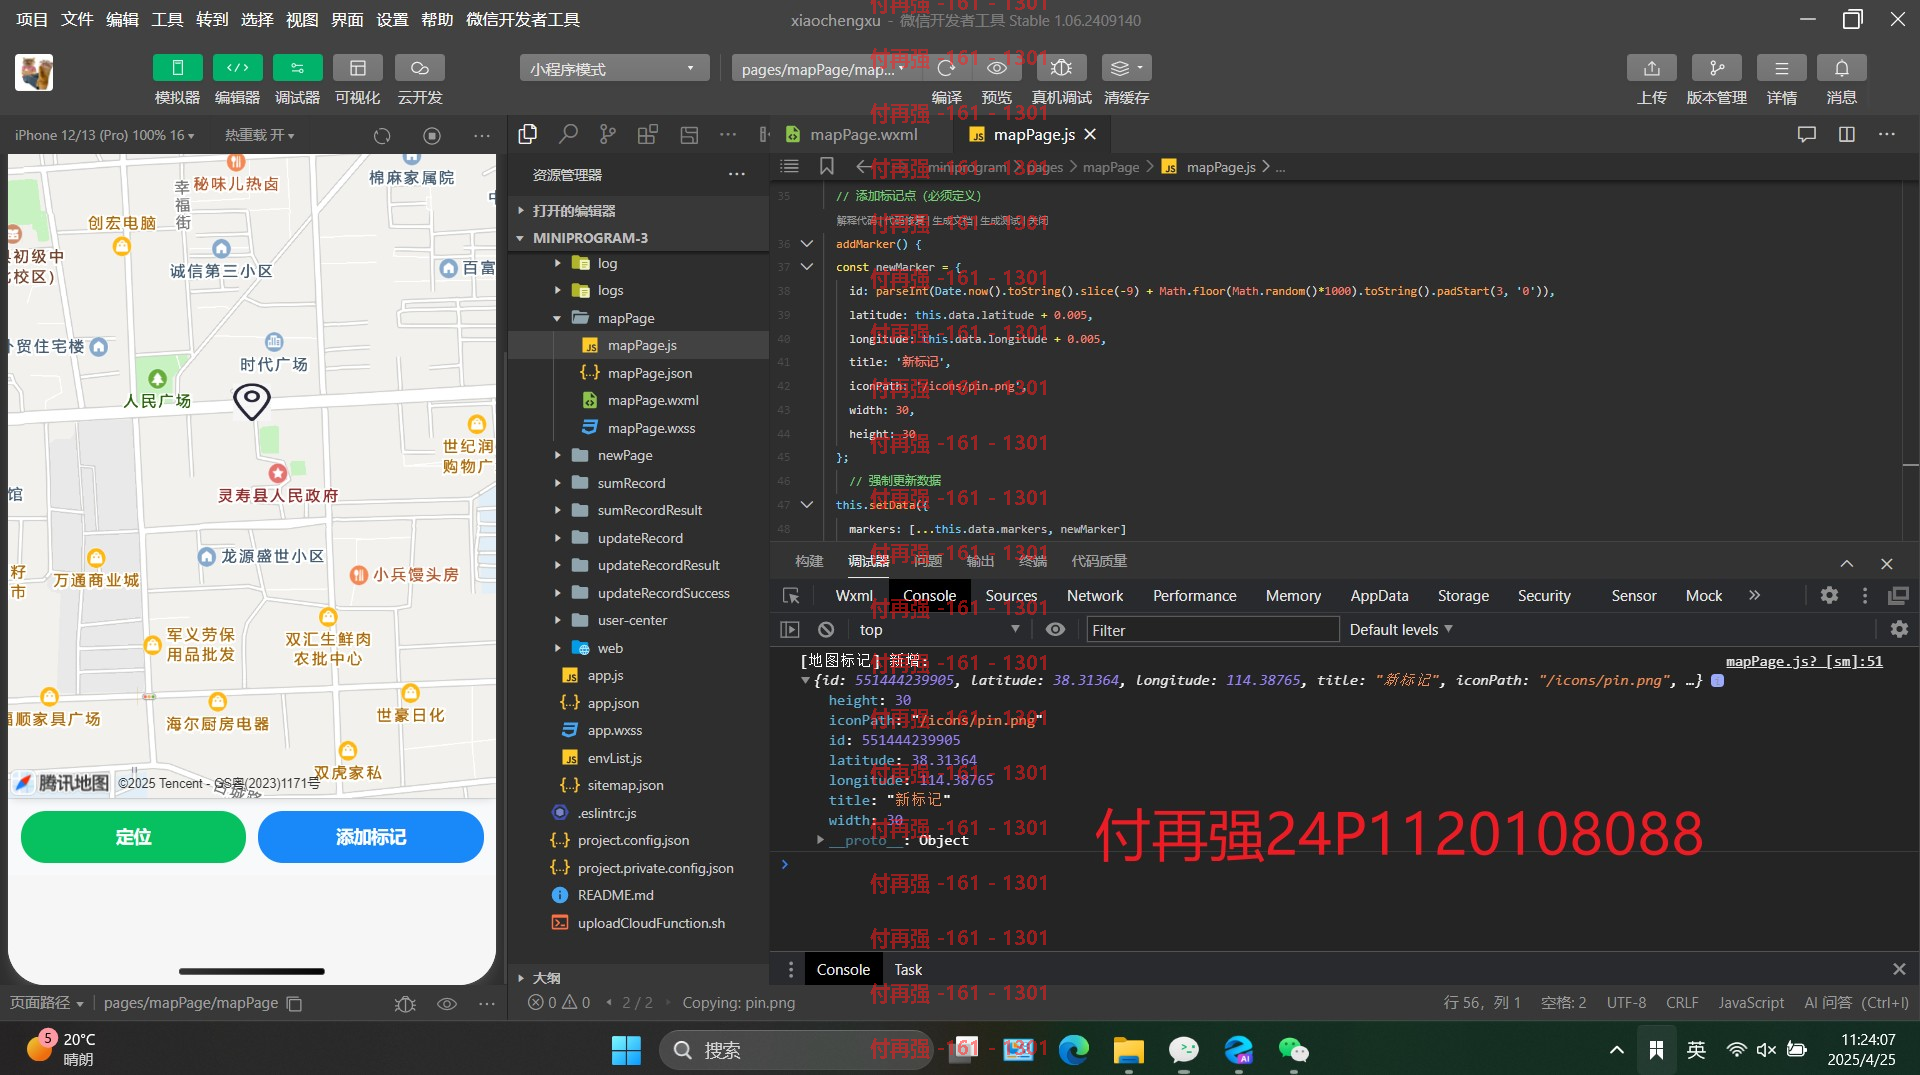Click the split editor icon
This screenshot has height=1075, width=1920.
[x=1847, y=134]
